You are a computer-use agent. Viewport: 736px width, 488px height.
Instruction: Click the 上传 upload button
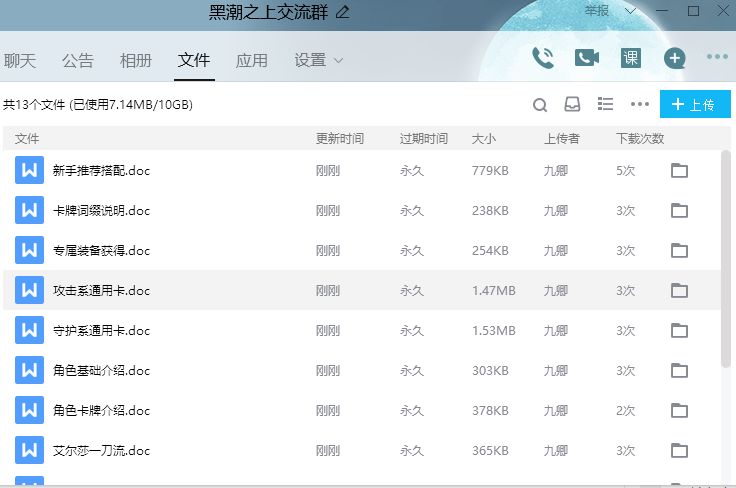click(x=695, y=104)
